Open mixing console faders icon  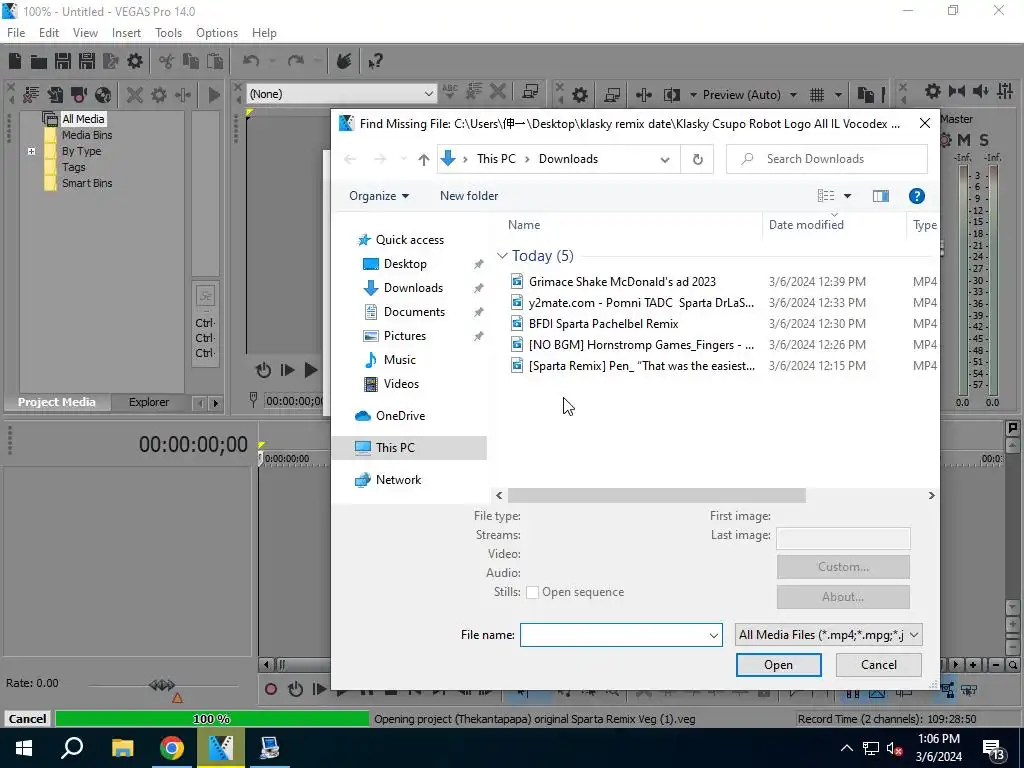(x=1005, y=91)
